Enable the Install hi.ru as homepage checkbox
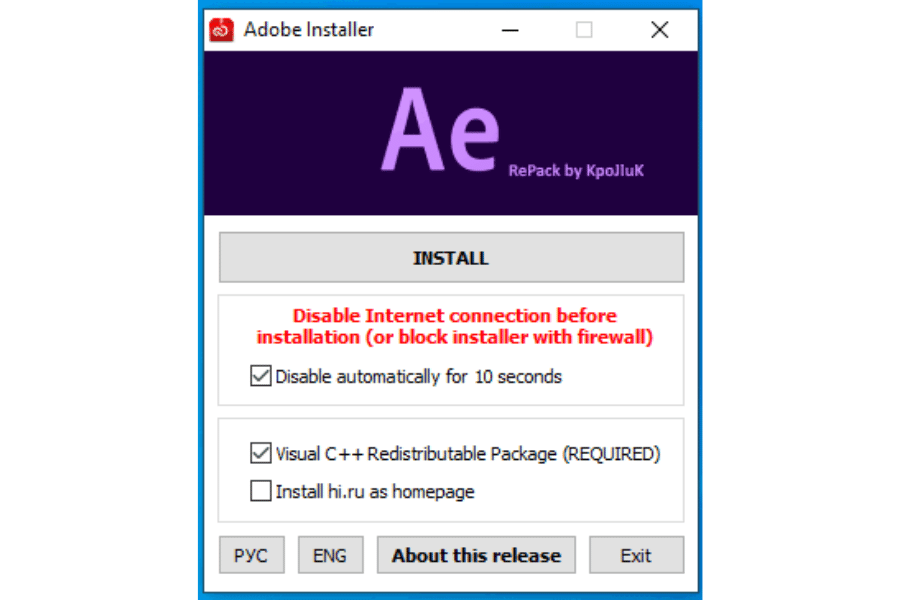Screen dimensions: 900x600 (261, 491)
